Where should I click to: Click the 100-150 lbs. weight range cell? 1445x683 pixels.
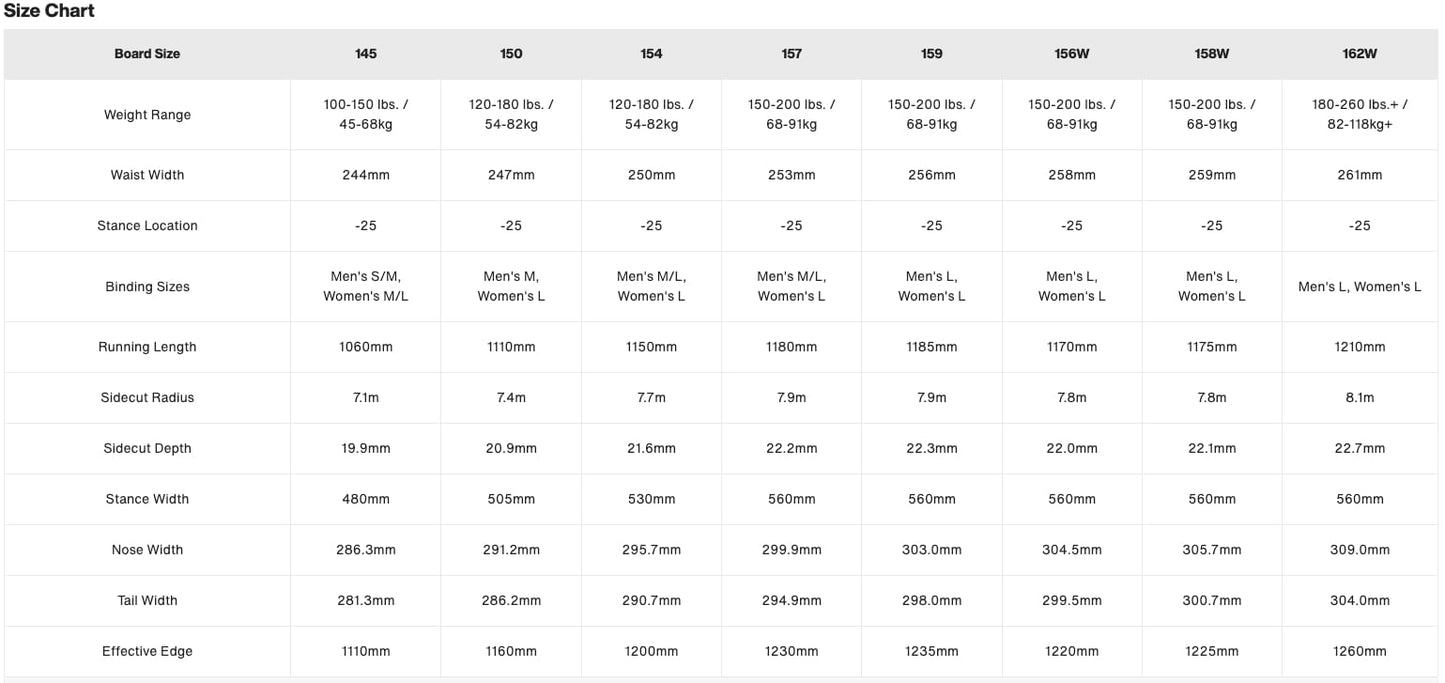tap(366, 115)
